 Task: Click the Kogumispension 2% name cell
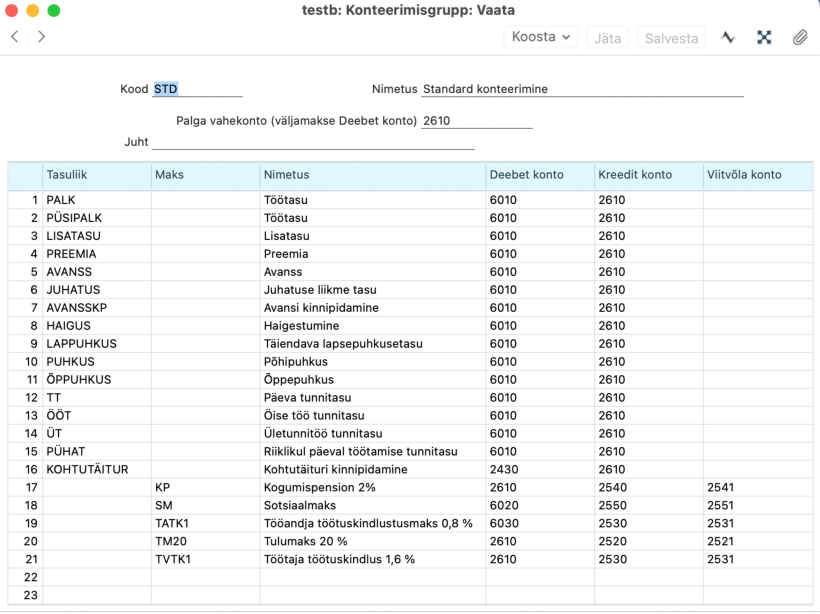point(373,487)
